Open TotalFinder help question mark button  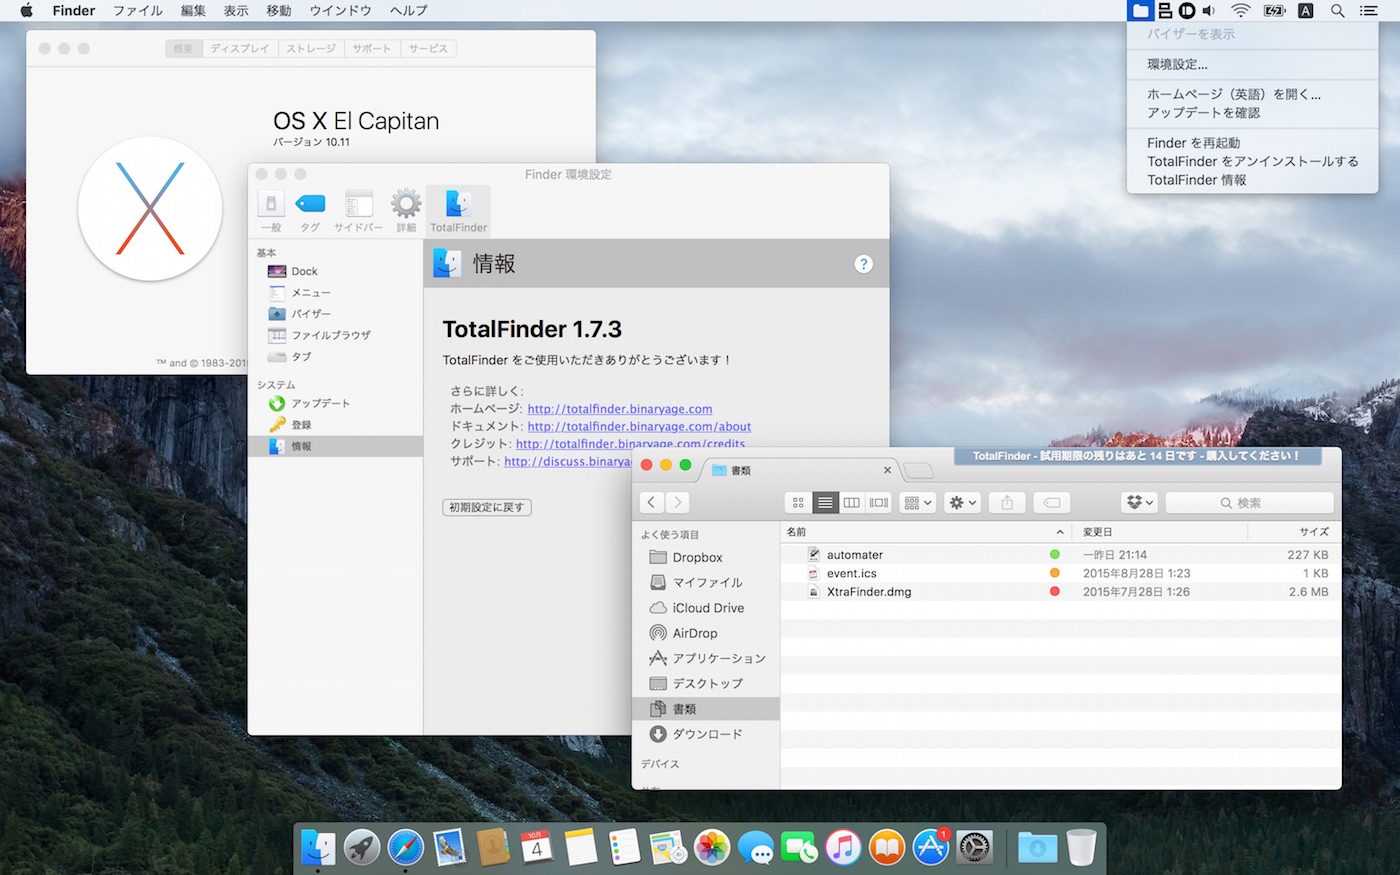click(864, 264)
